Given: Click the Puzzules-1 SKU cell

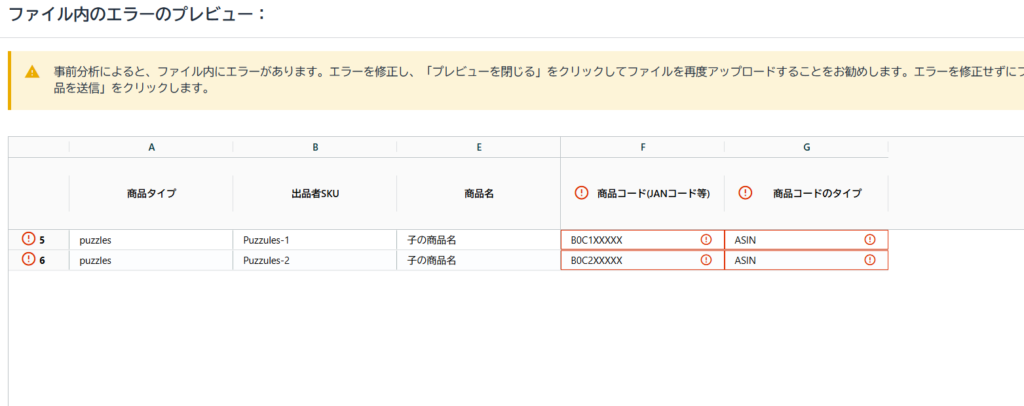Looking at the screenshot, I should pos(315,240).
